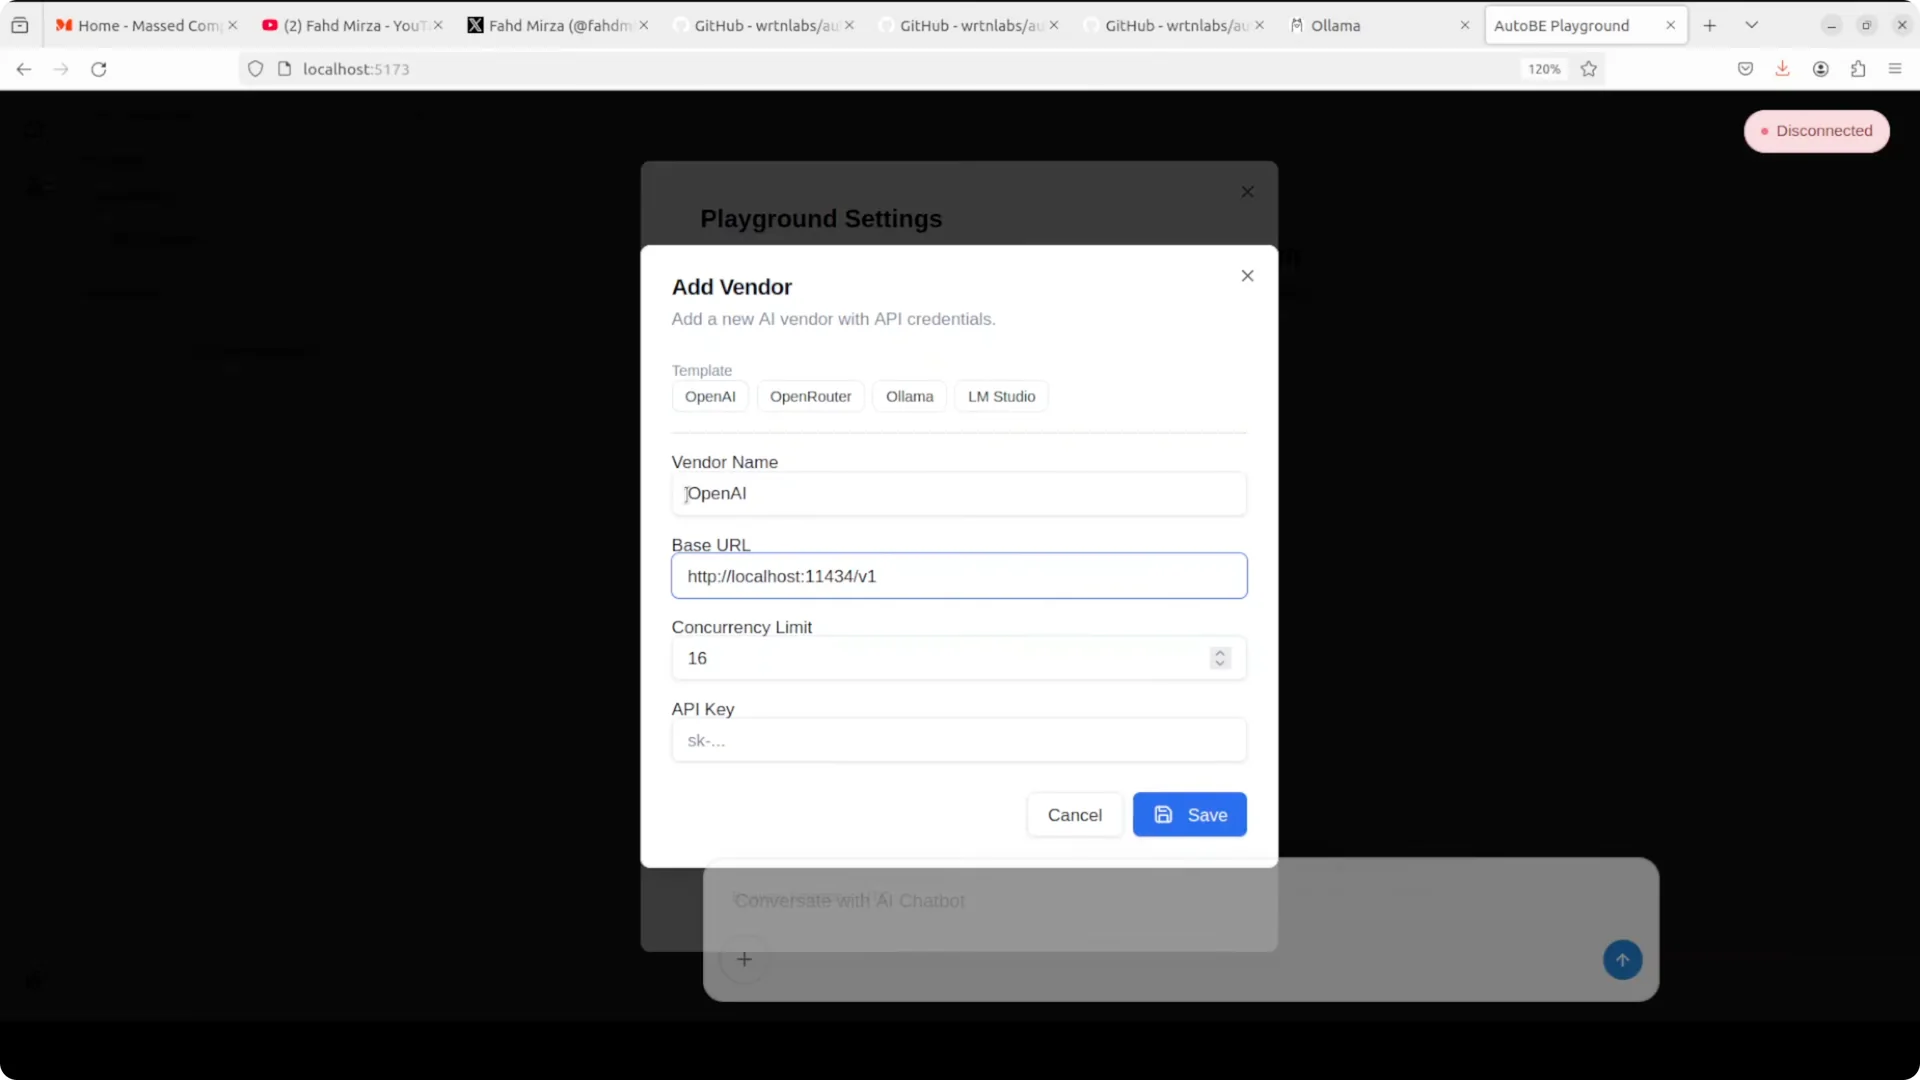Go back in browser history

(x=24, y=69)
